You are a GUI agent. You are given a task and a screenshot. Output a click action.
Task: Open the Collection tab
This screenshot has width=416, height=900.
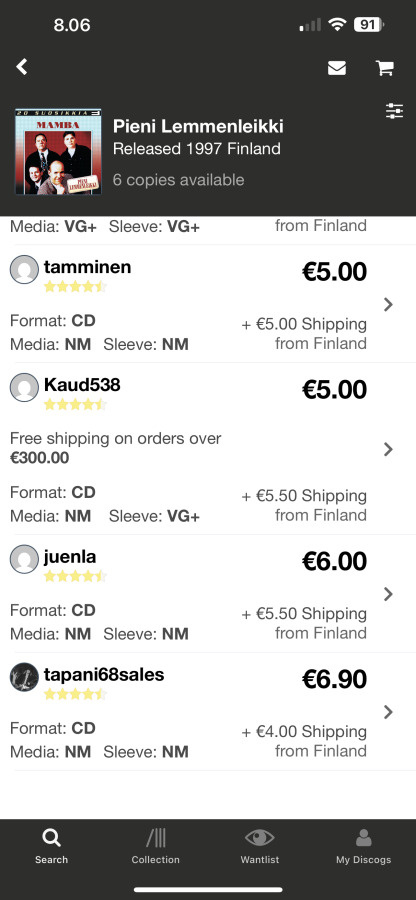point(155,847)
